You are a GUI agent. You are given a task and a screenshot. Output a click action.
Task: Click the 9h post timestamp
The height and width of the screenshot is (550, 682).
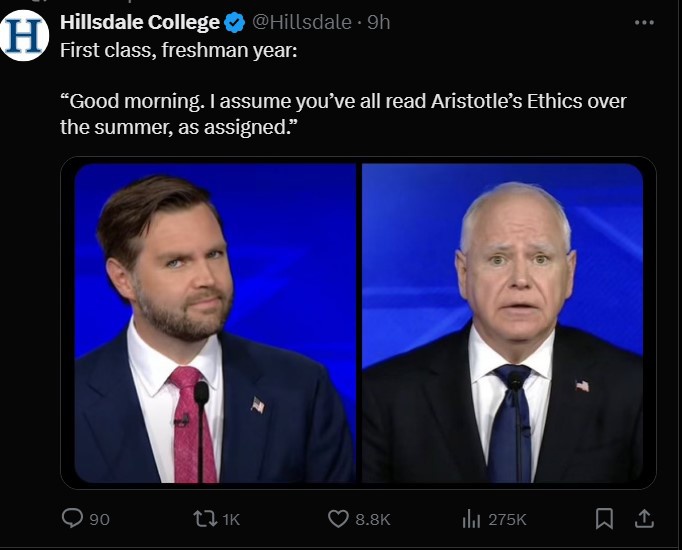(379, 22)
